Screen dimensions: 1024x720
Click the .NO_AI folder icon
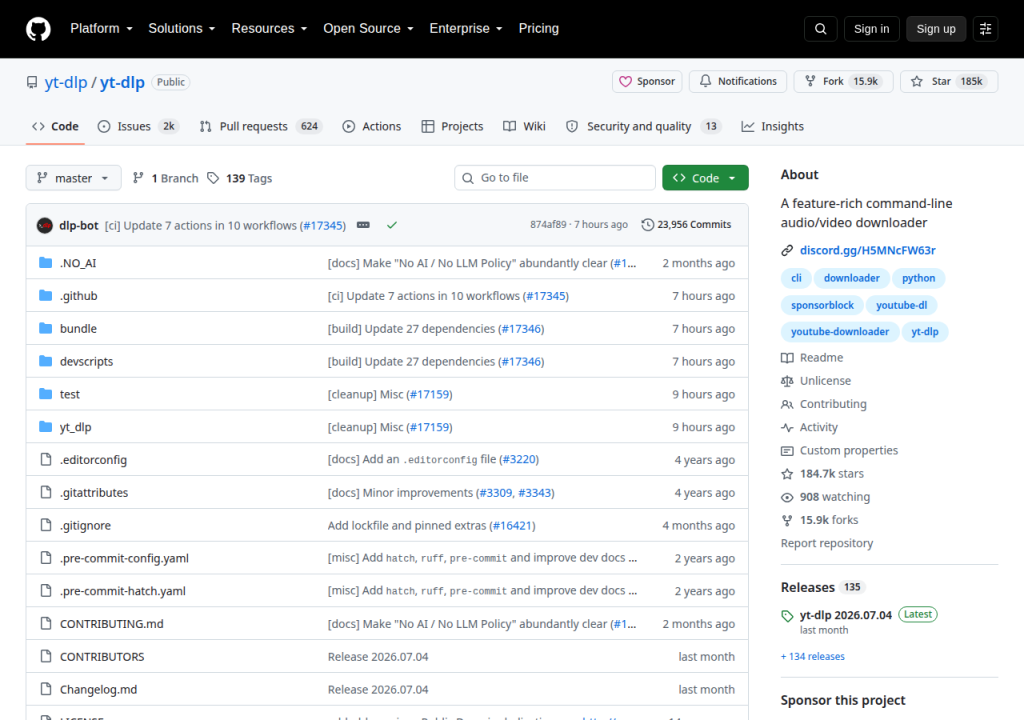click(45, 263)
